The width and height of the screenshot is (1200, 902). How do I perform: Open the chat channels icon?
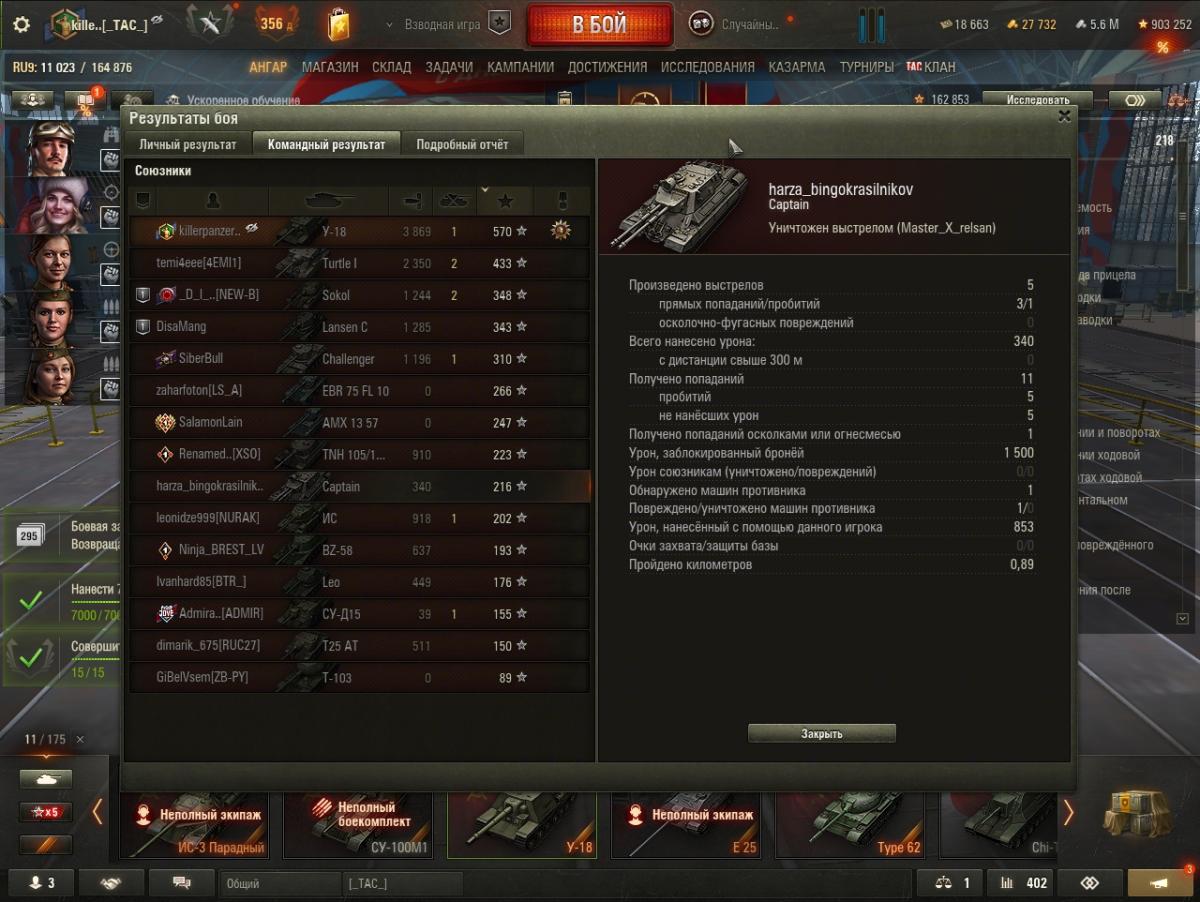[181, 883]
